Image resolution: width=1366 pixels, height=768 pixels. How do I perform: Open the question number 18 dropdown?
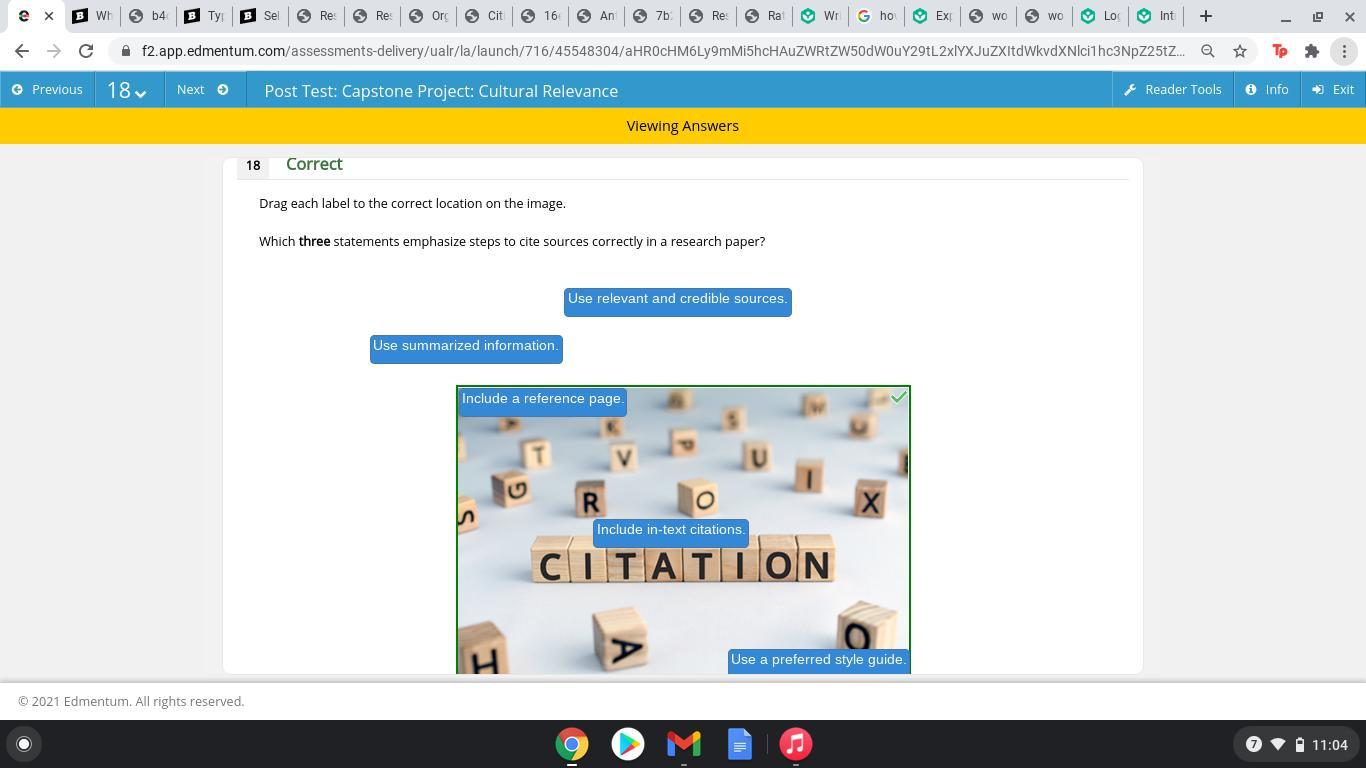[127, 90]
